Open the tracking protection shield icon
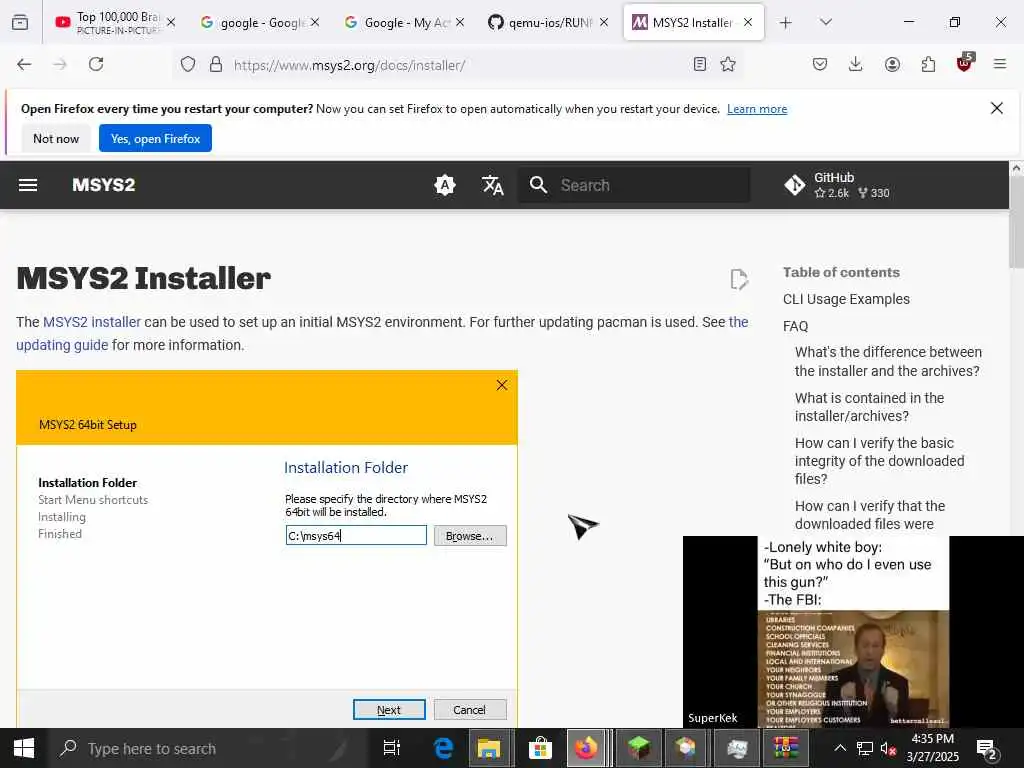 [188, 64]
